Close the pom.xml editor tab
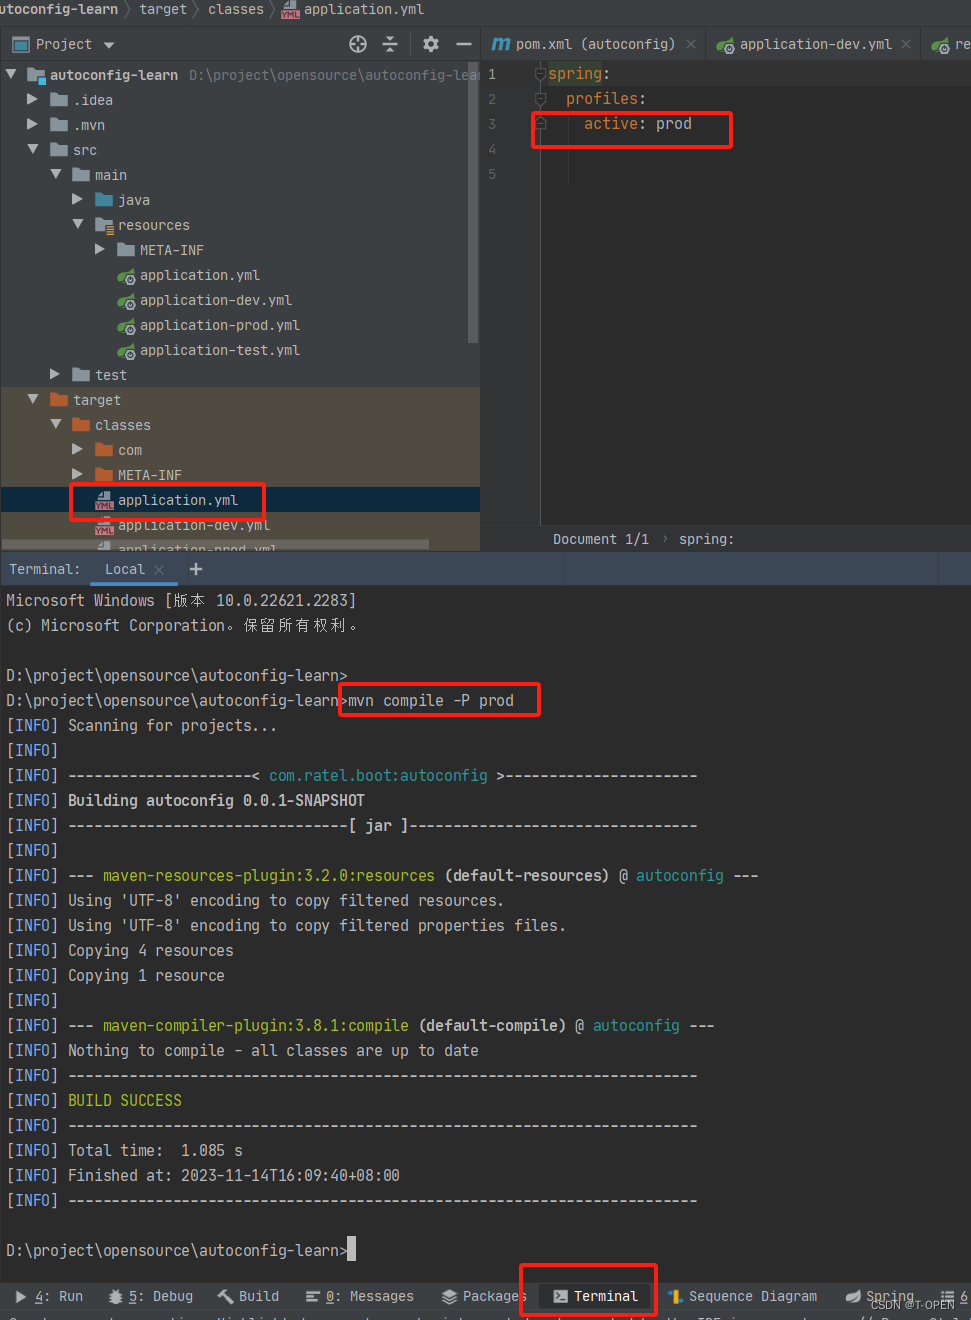This screenshot has width=971, height=1320. click(x=691, y=44)
